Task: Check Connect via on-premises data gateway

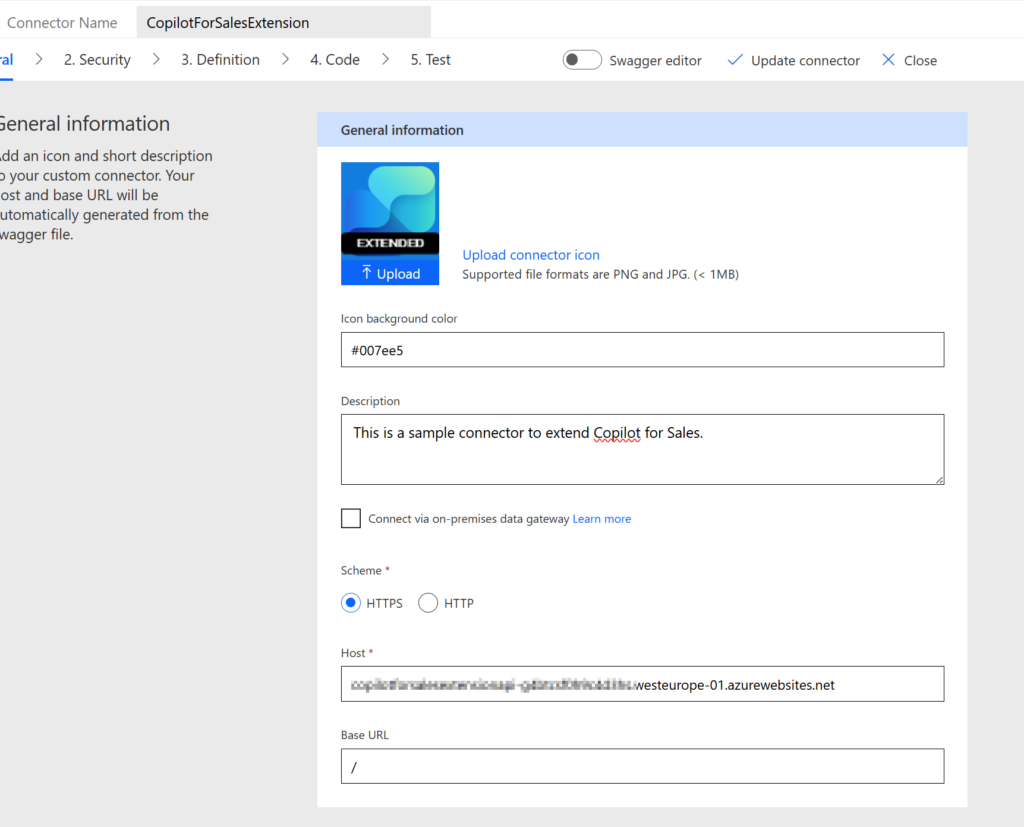Action: coord(351,518)
